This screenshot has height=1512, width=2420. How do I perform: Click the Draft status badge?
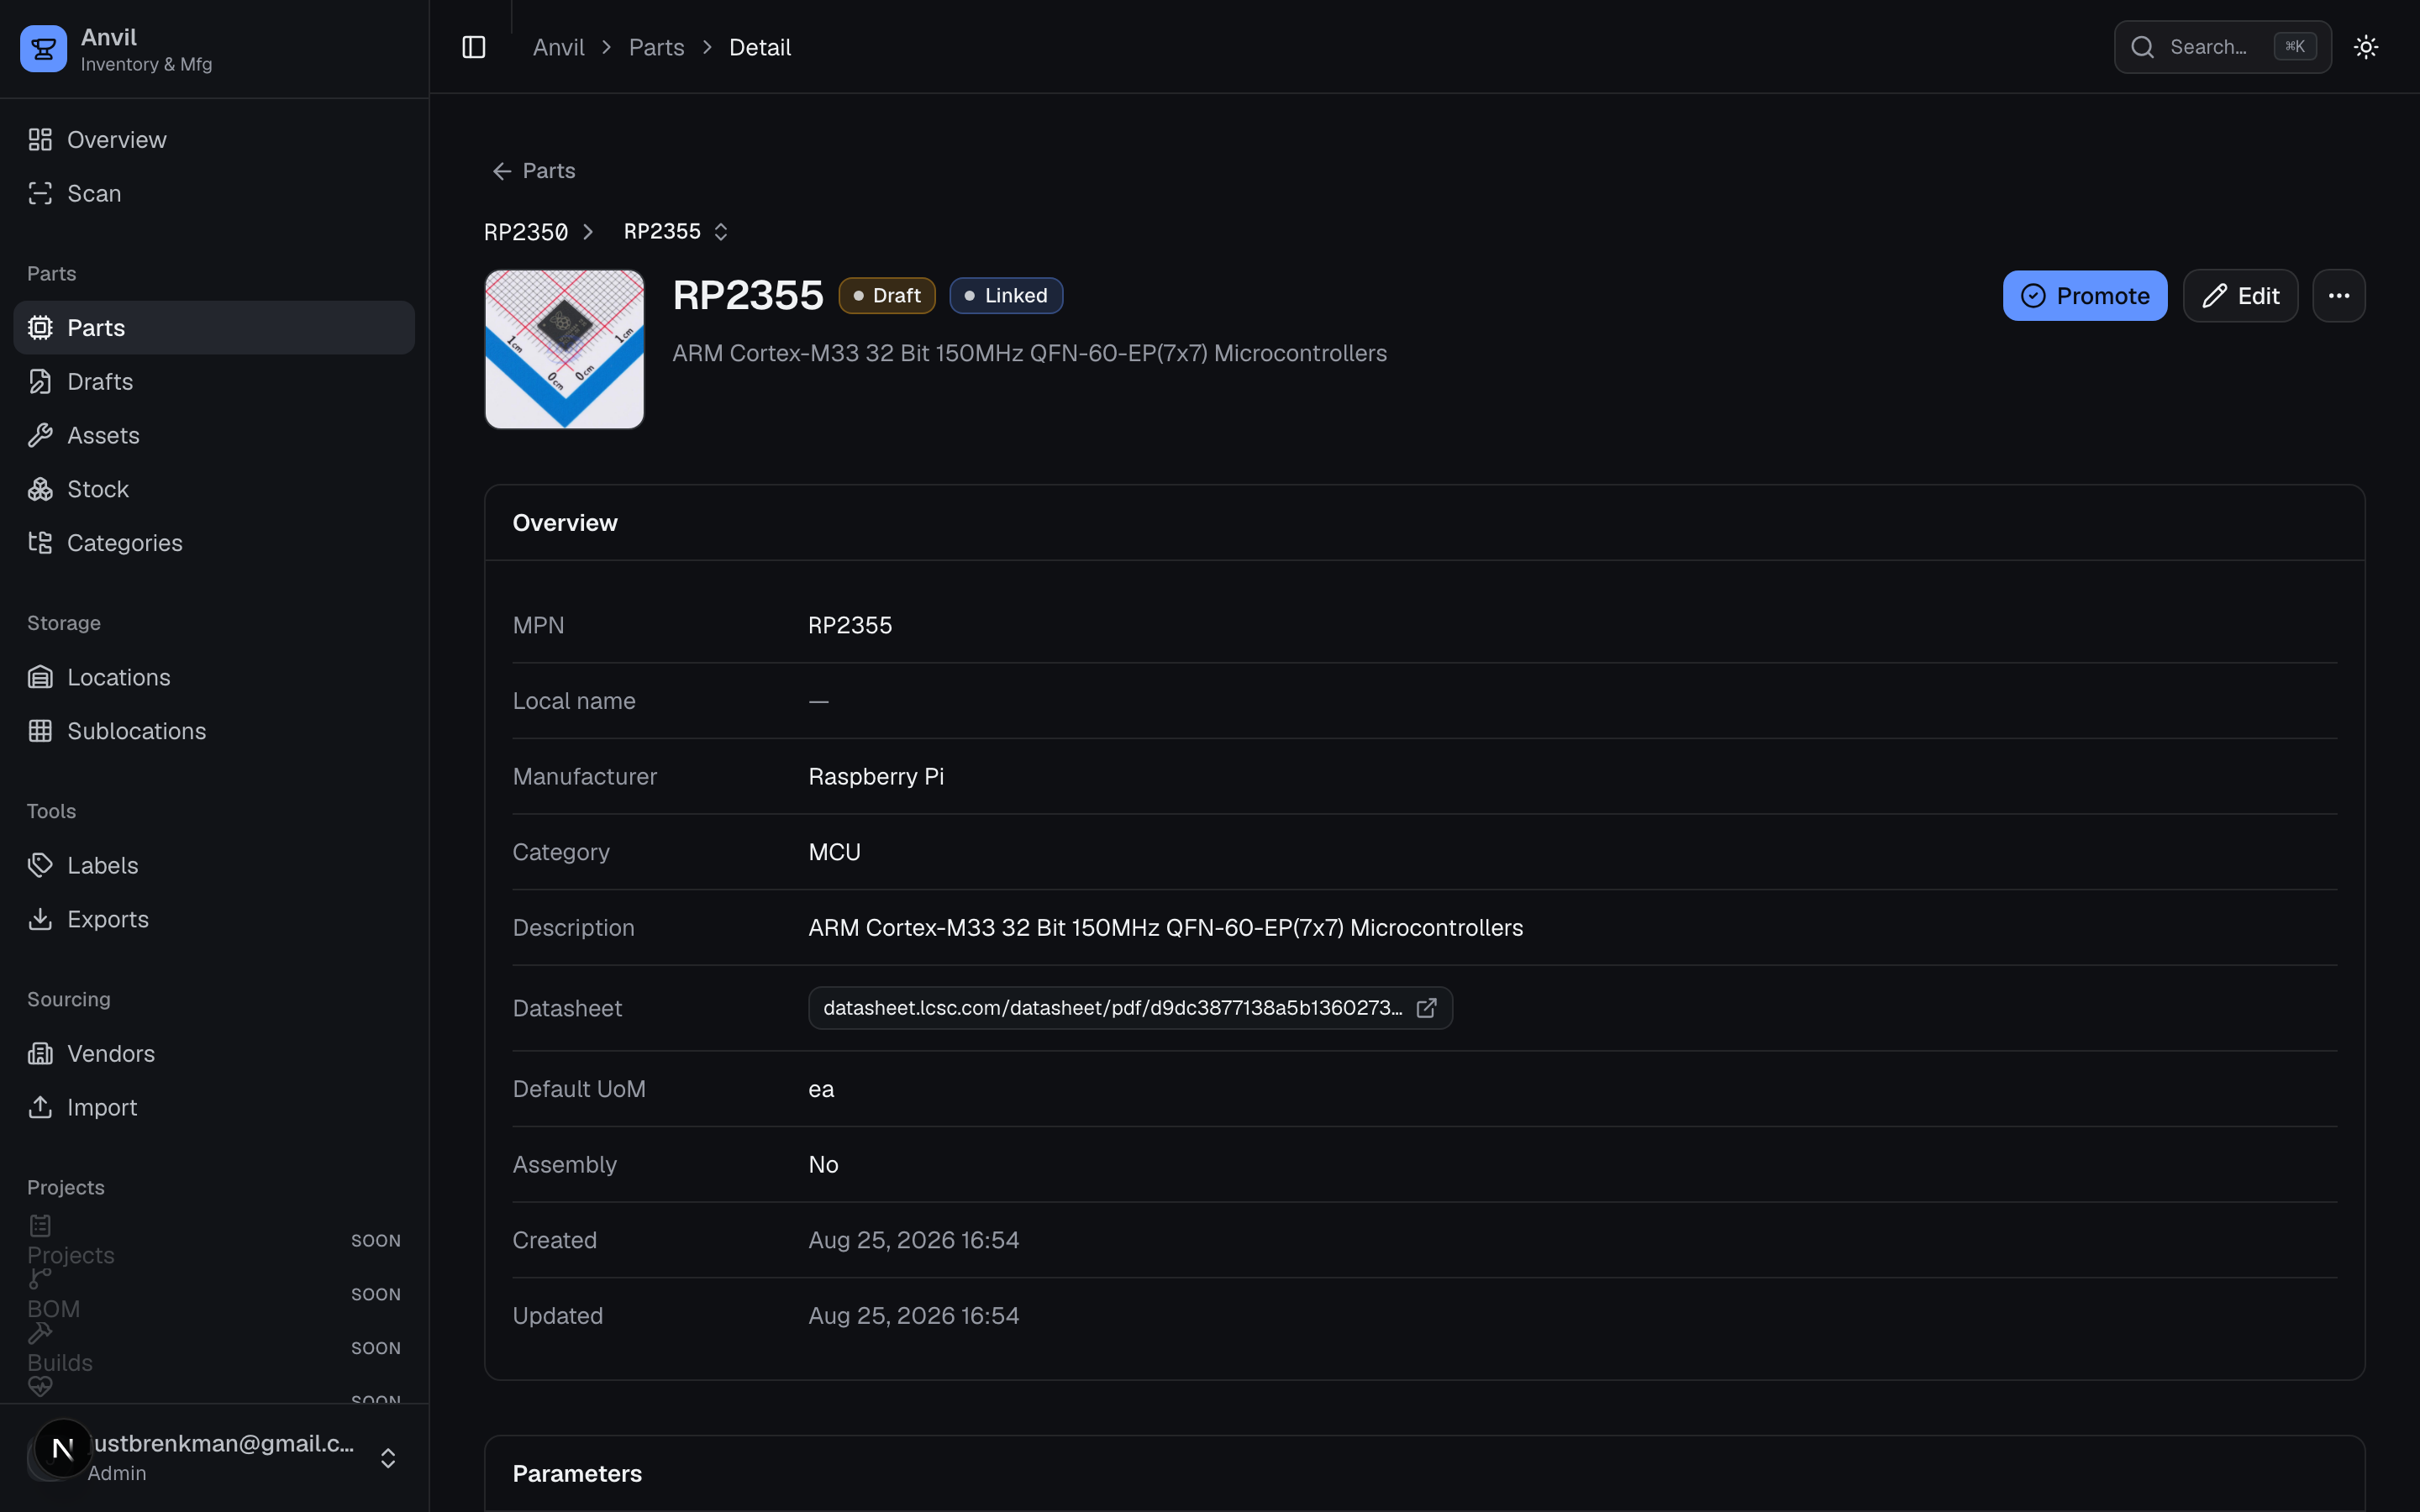coord(886,295)
